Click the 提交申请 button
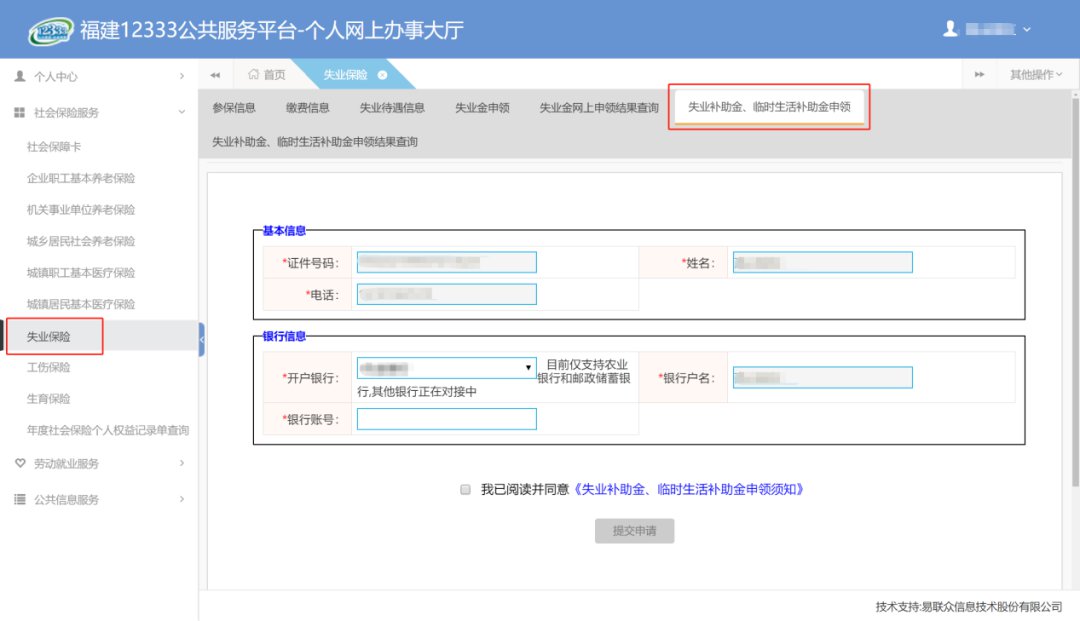 point(634,531)
